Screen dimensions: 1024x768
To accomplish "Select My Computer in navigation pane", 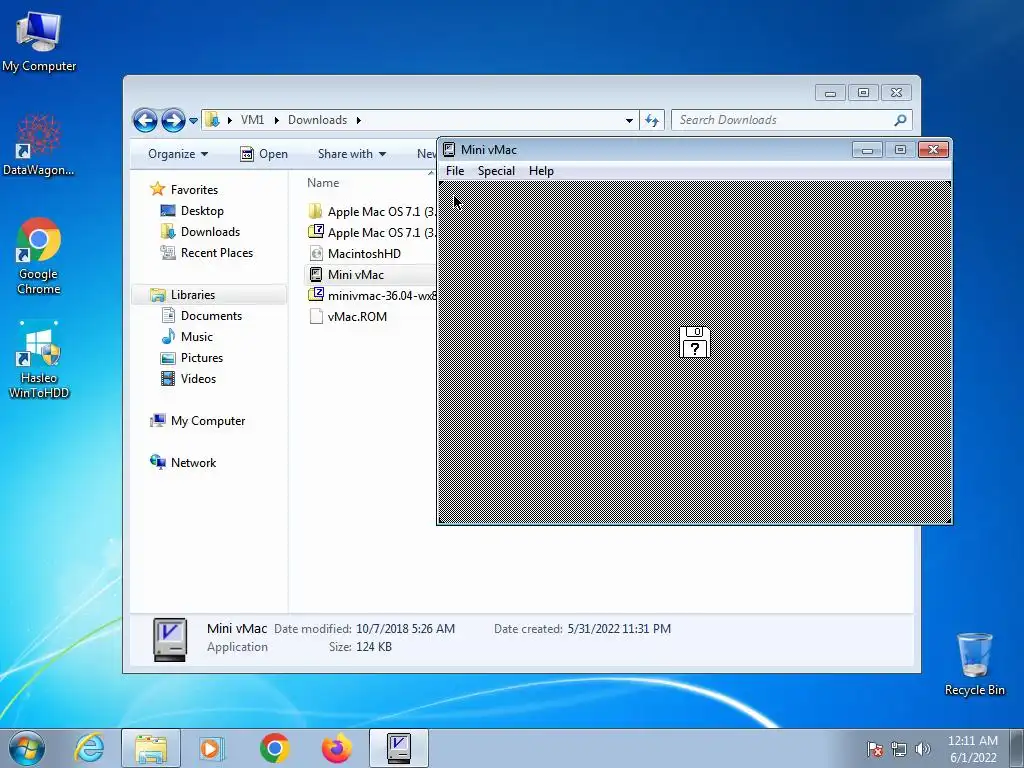I will click(208, 421).
